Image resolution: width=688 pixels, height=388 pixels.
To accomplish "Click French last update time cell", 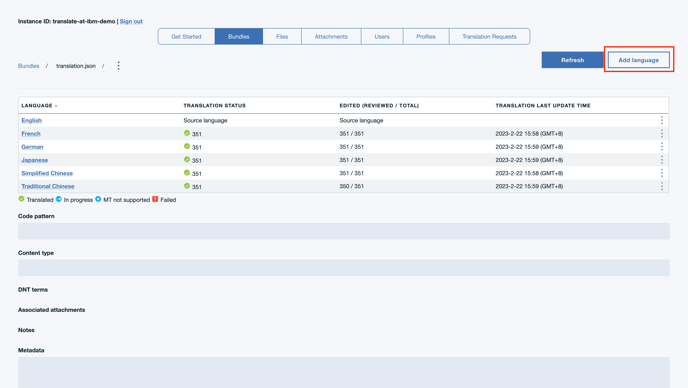I will (x=529, y=133).
